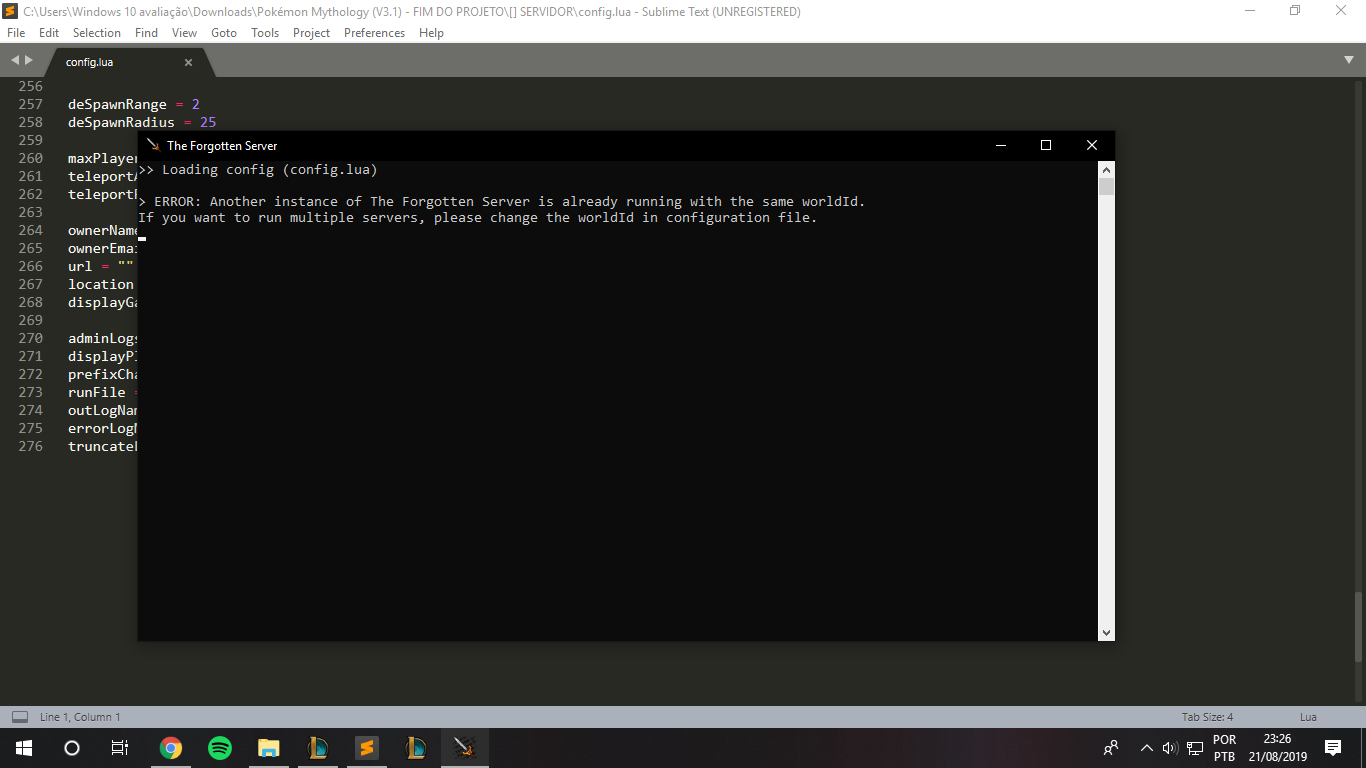Switch to Sublime Text taskbar icon
This screenshot has height=768, width=1366.
coord(367,748)
